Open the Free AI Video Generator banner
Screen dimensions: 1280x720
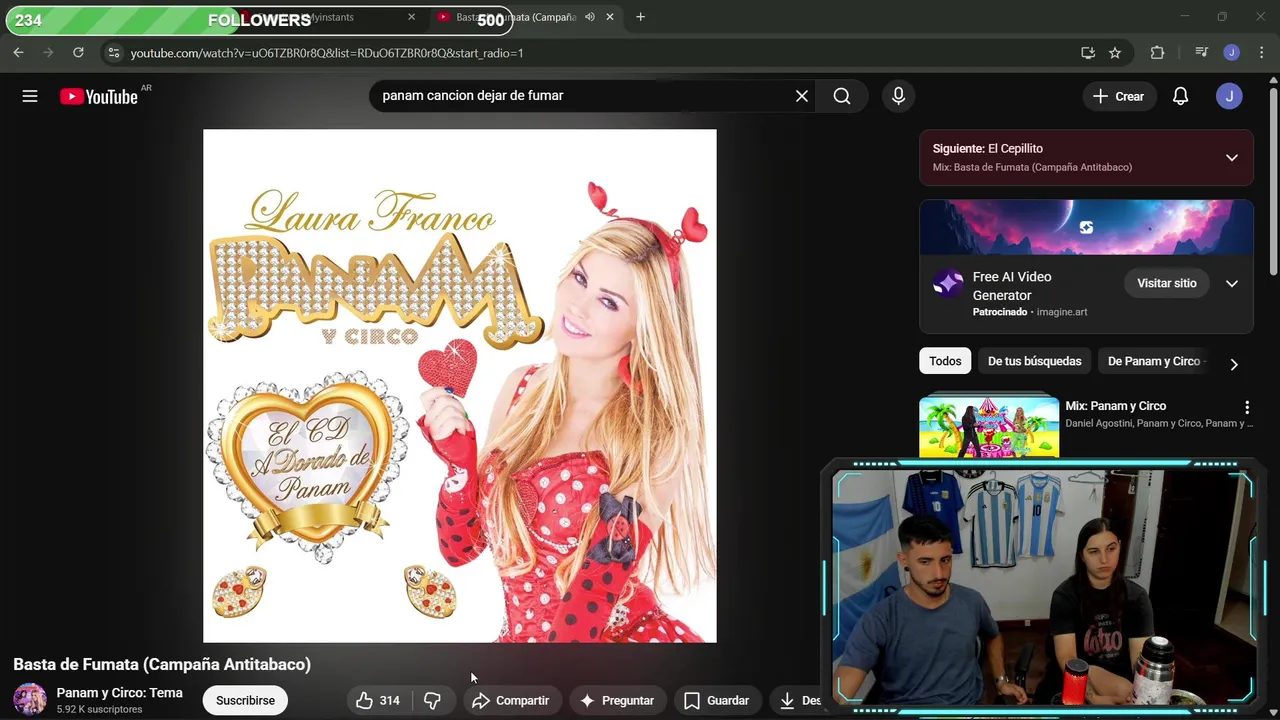(x=1086, y=227)
